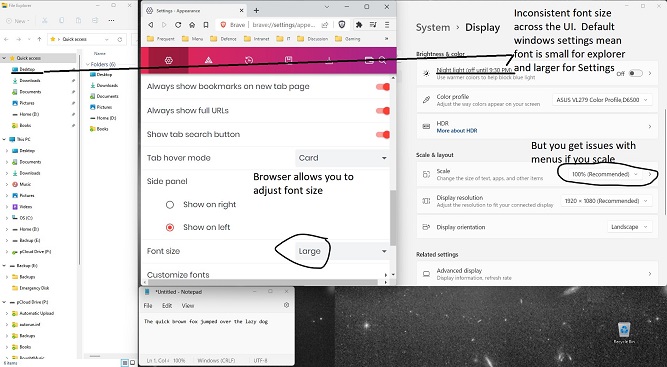Toggle Always show bookmarks on new tab page
Image resolution: width=667 pixels, height=367 pixels.
pyautogui.click(x=383, y=87)
